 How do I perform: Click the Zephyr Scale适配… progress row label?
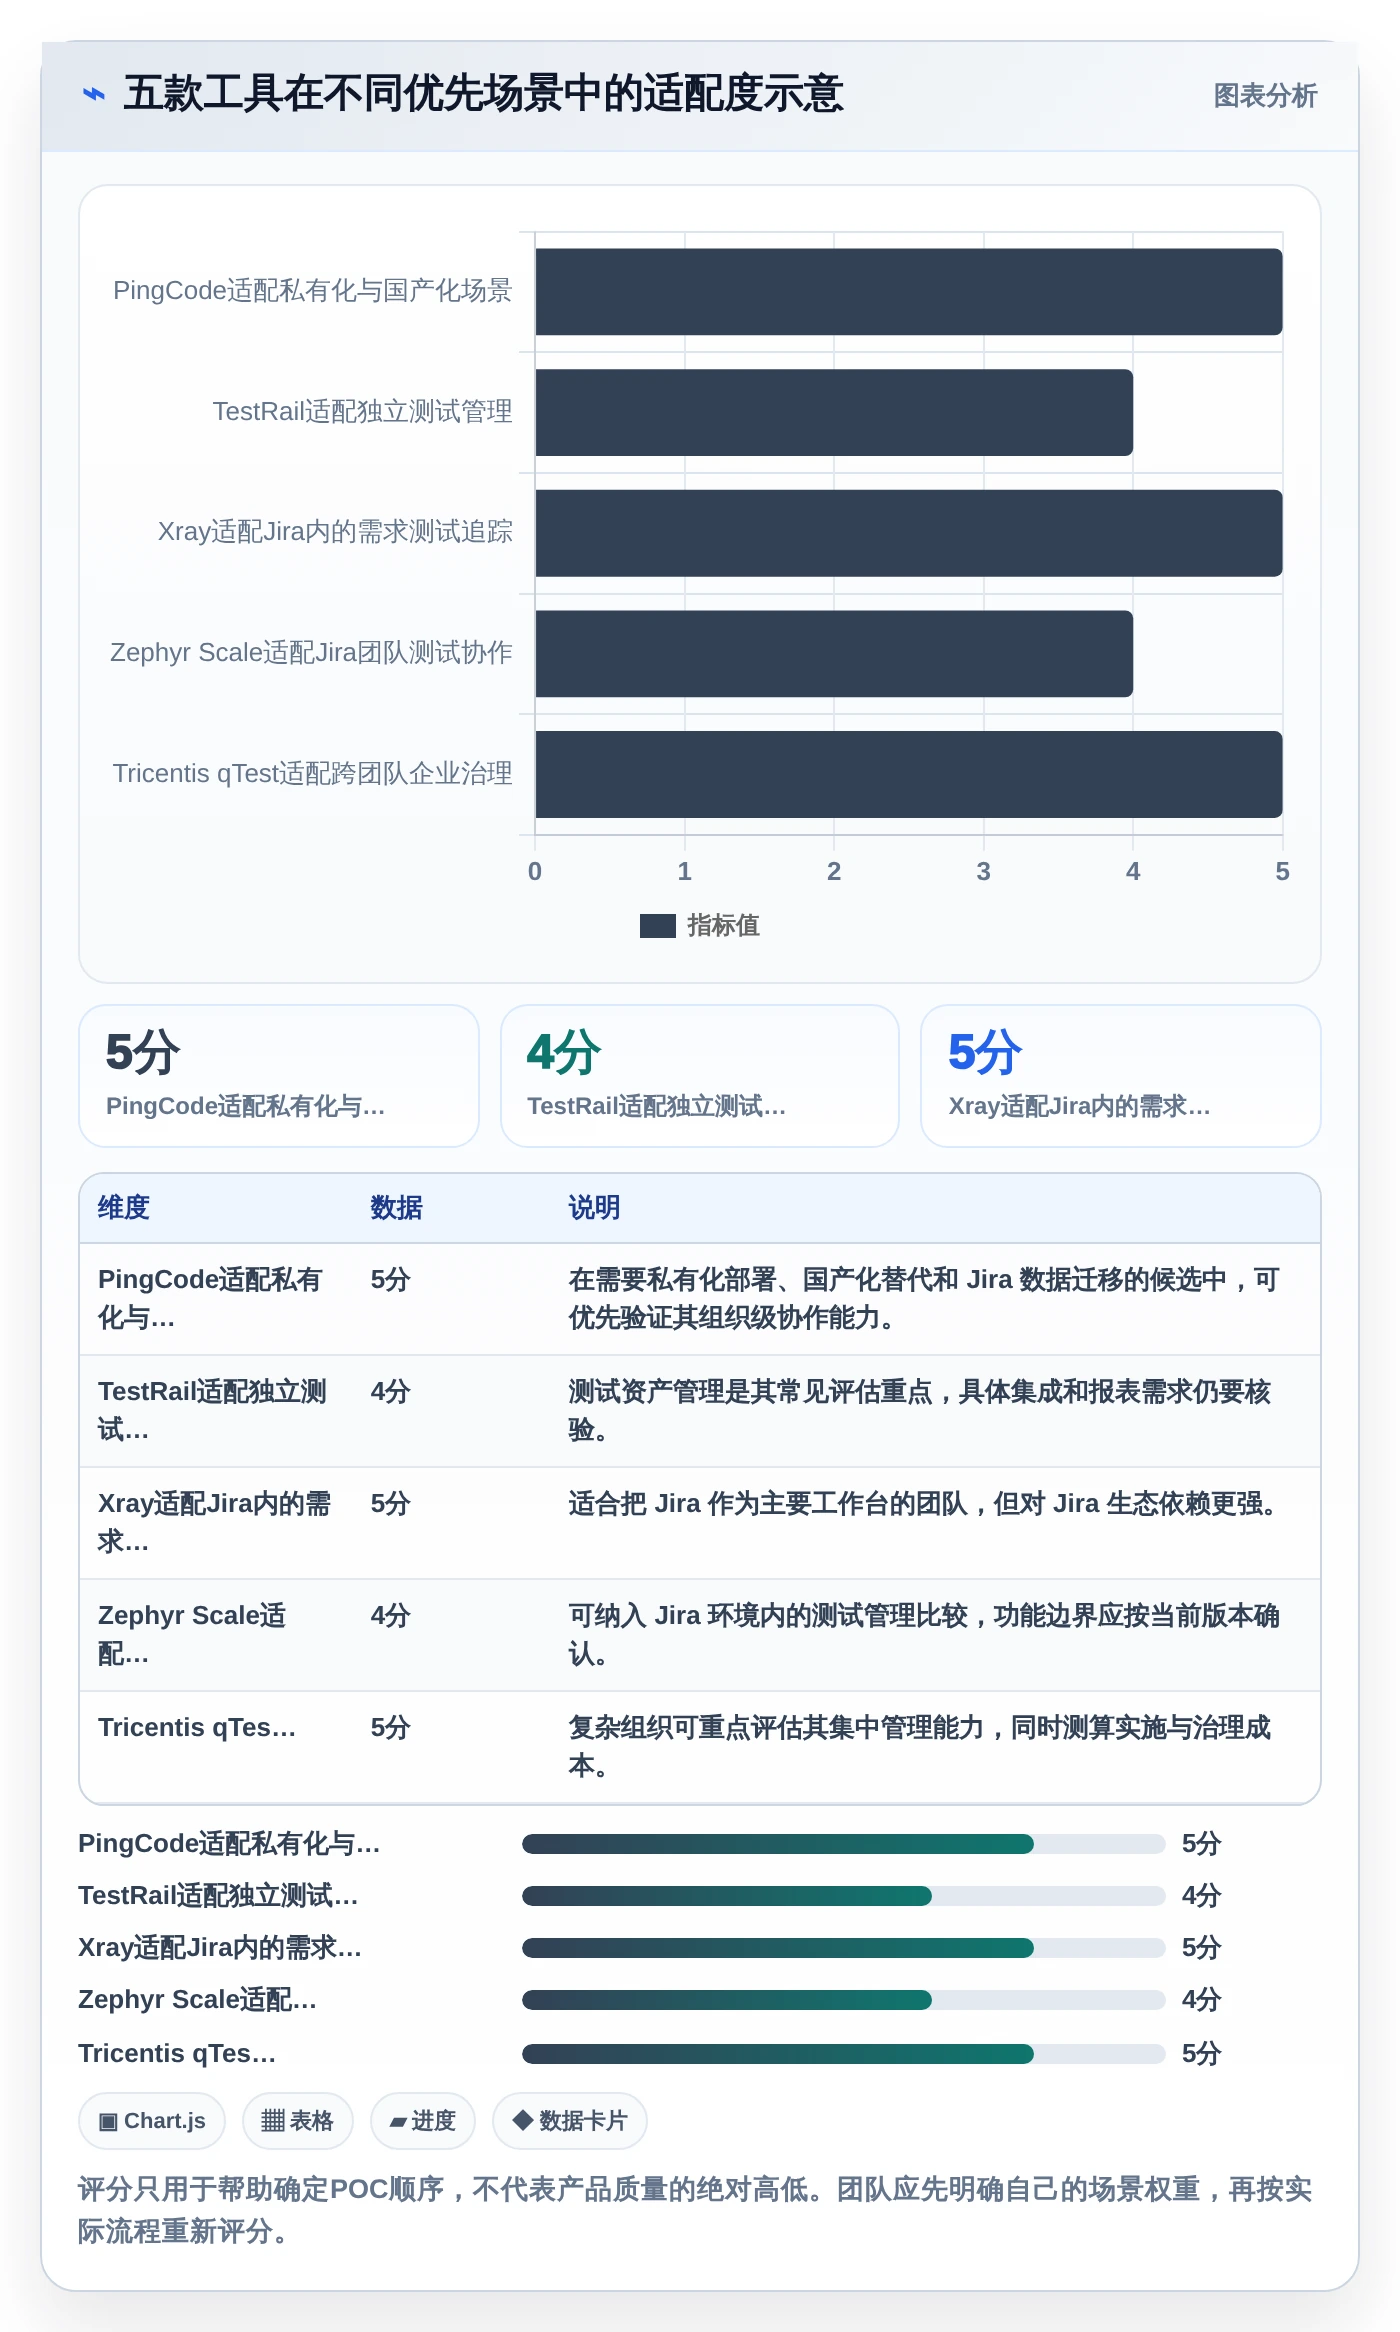pos(197,2000)
